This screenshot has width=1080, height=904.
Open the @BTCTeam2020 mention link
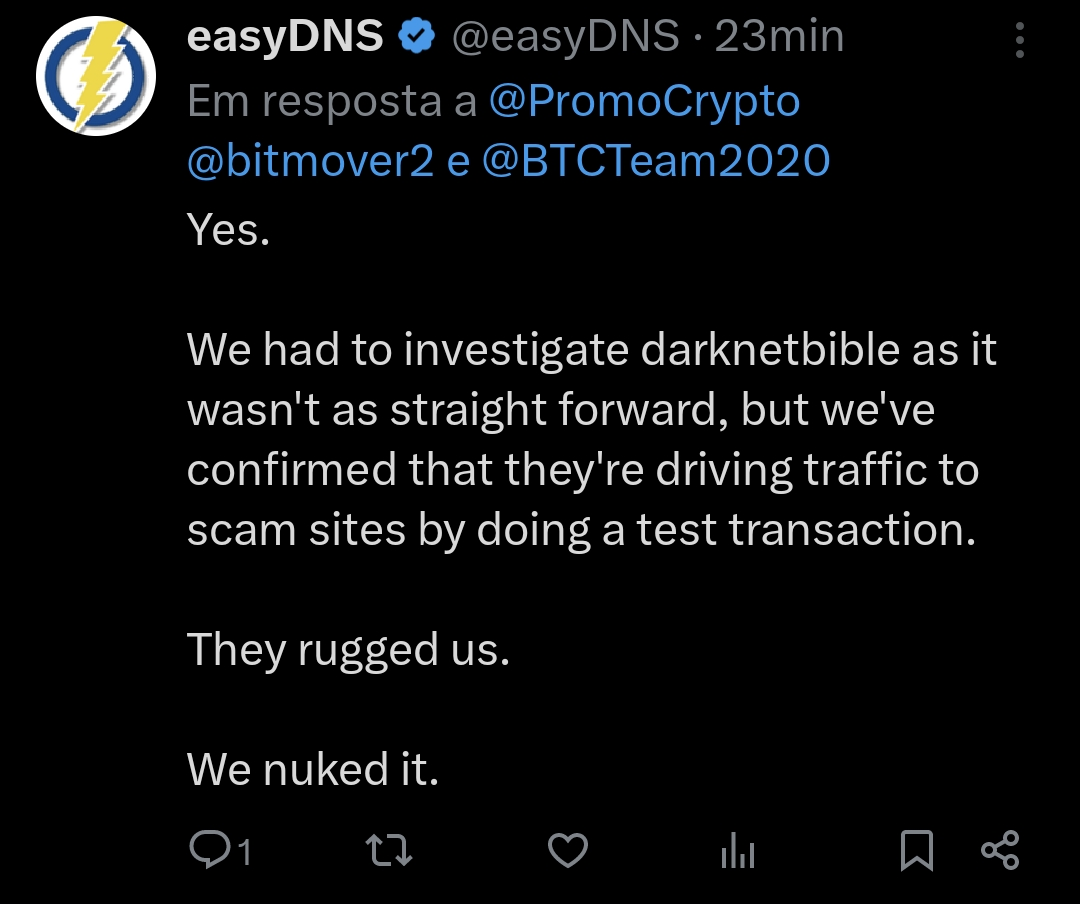(656, 161)
